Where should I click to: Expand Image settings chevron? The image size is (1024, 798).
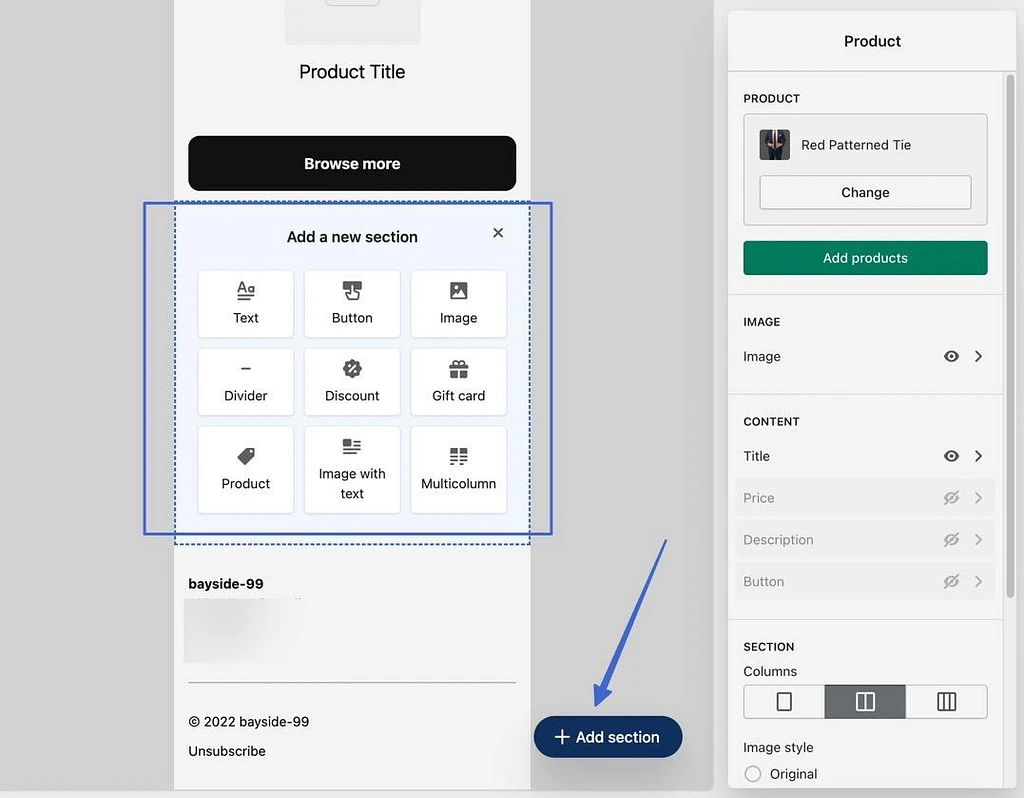tap(978, 356)
